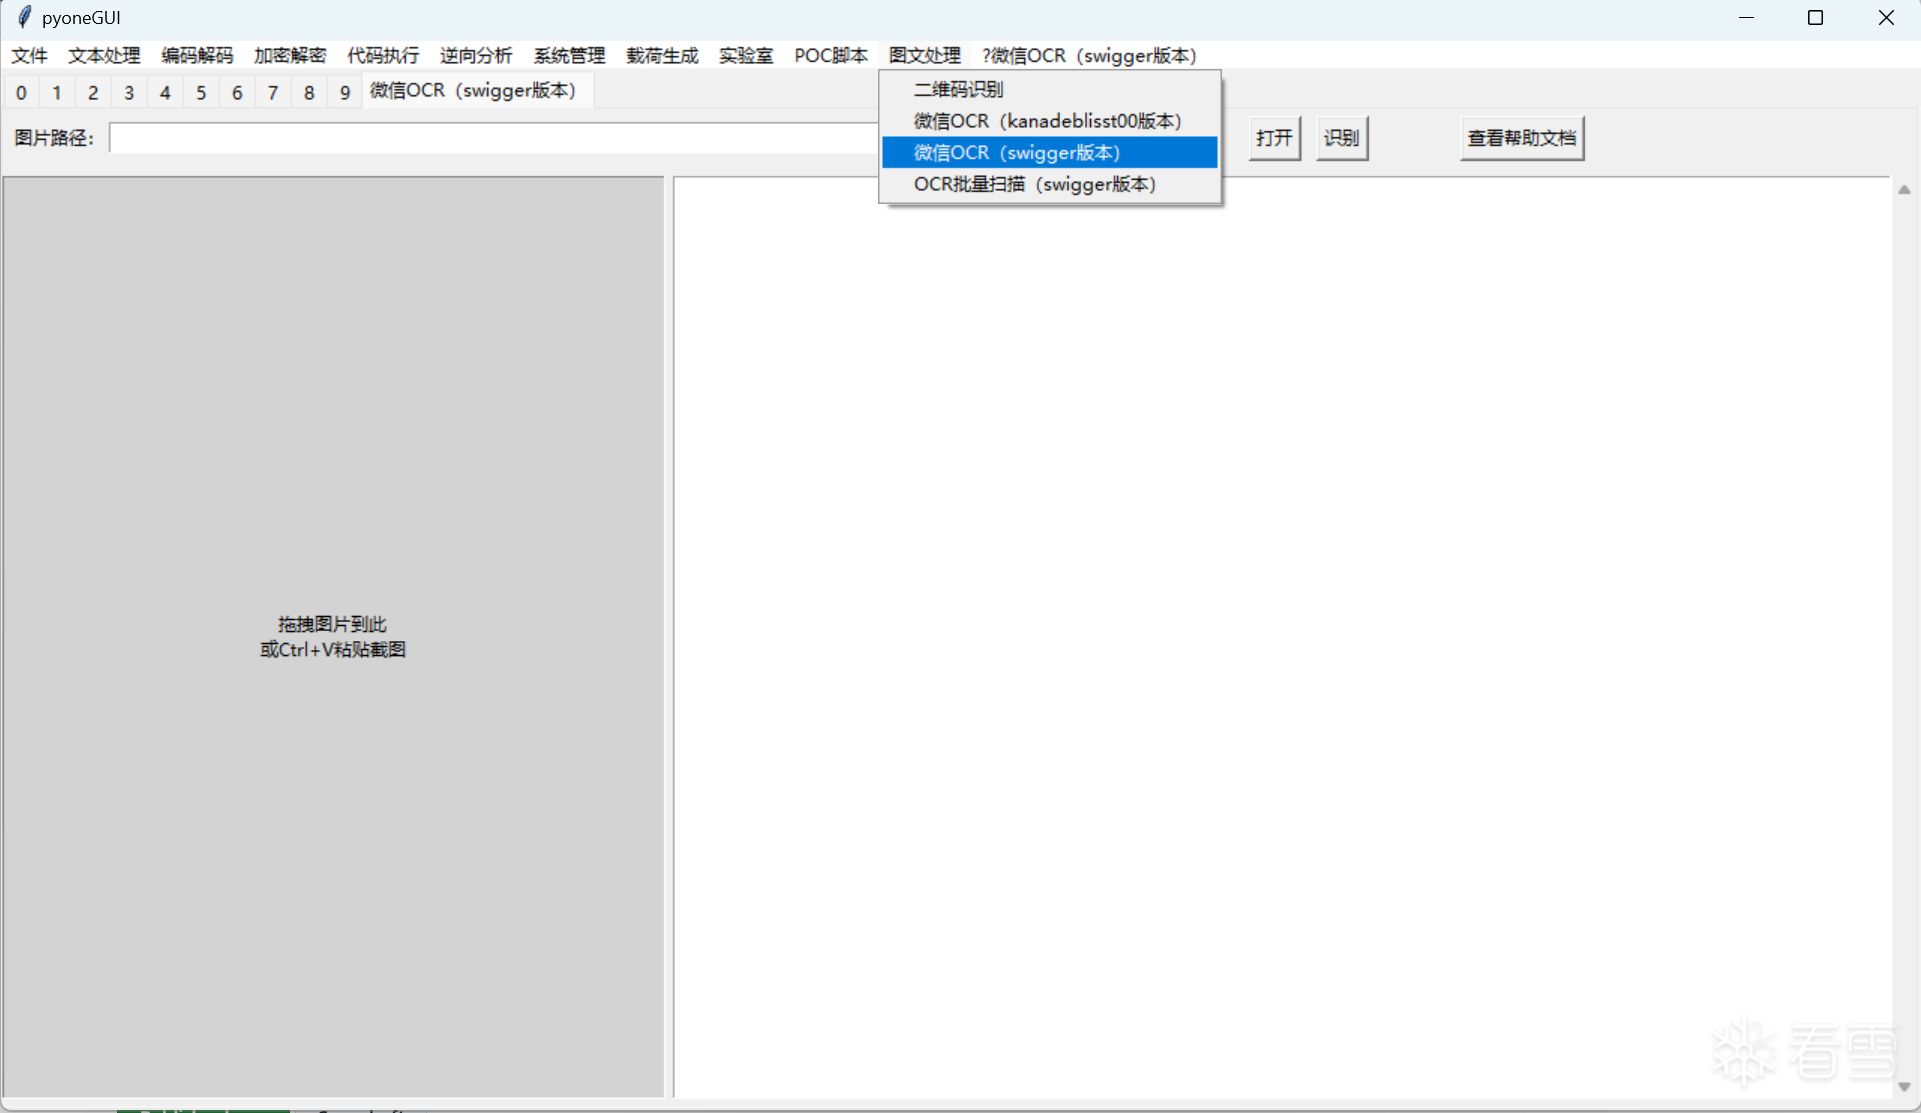Image resolution: width=1921 pixels, height=1113 pixels.
Task: Click the scrollbar down arrow
Action: [1904, 1087]
